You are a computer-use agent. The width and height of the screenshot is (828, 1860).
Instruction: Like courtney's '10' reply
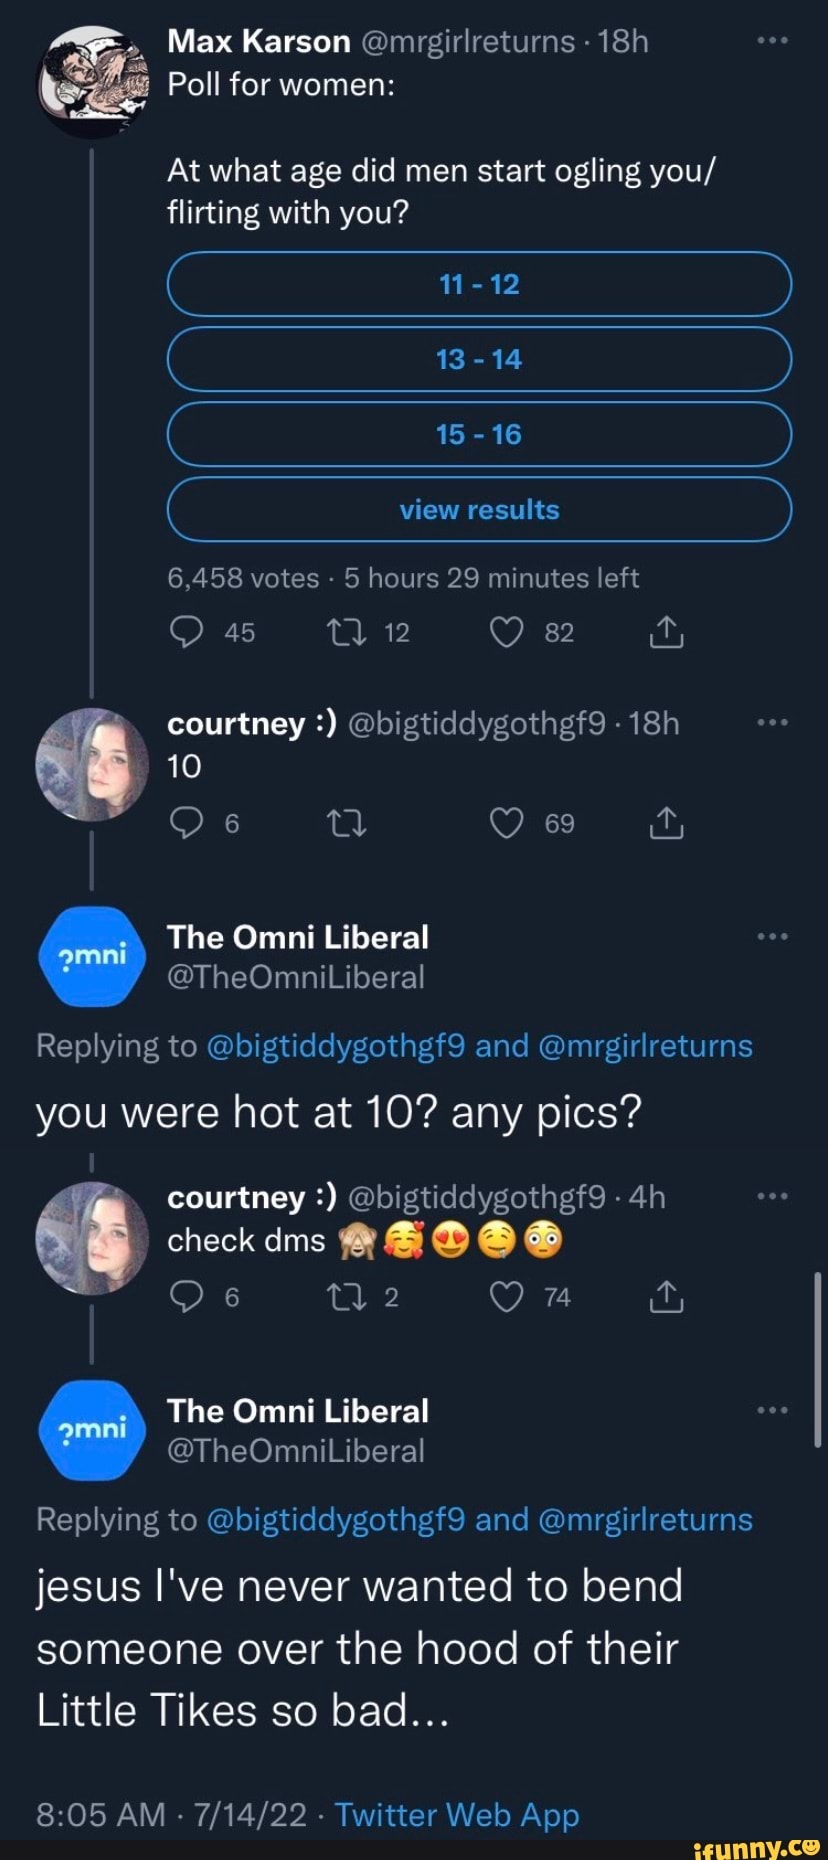507,823
